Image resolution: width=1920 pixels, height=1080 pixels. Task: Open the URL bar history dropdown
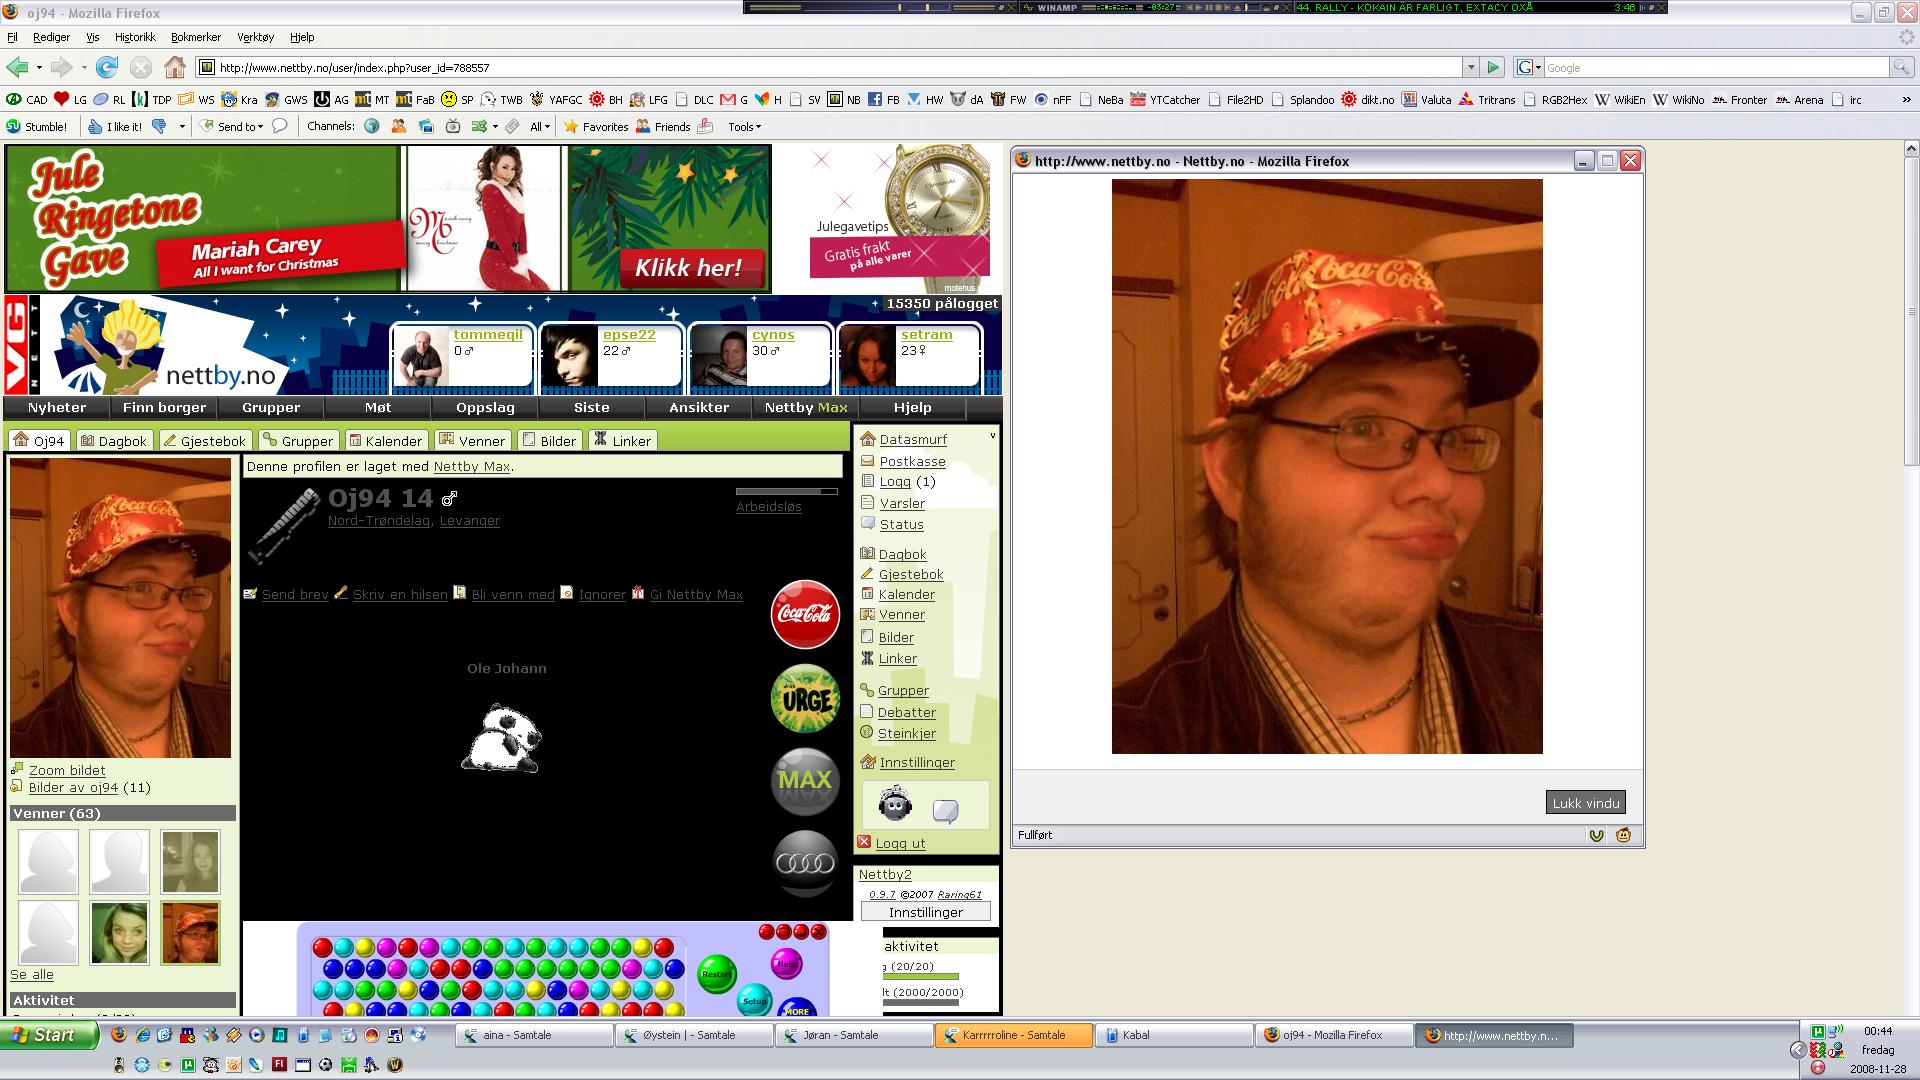click(x=1470, y=67)
